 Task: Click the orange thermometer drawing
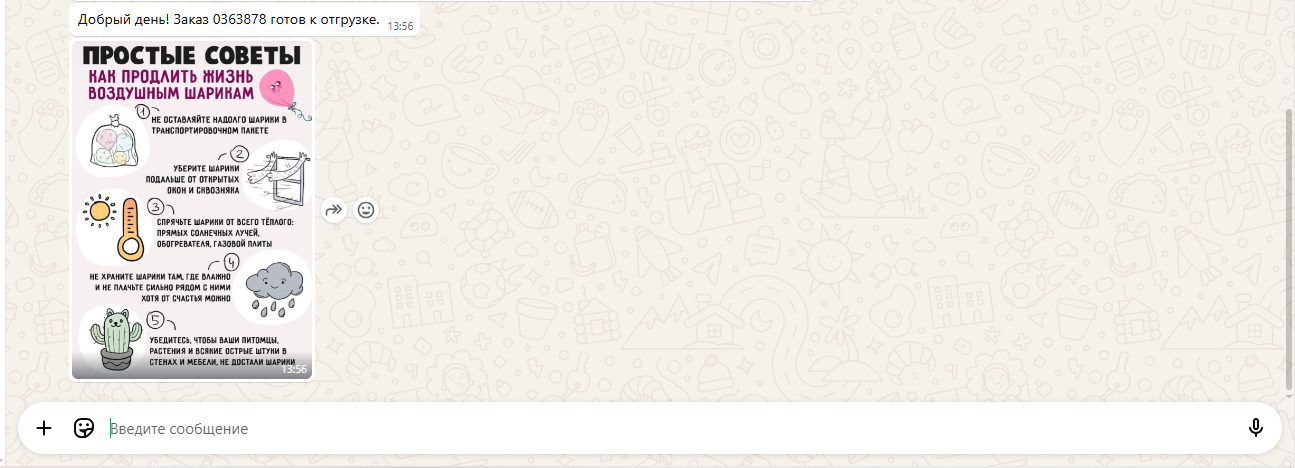pos(129,230)
